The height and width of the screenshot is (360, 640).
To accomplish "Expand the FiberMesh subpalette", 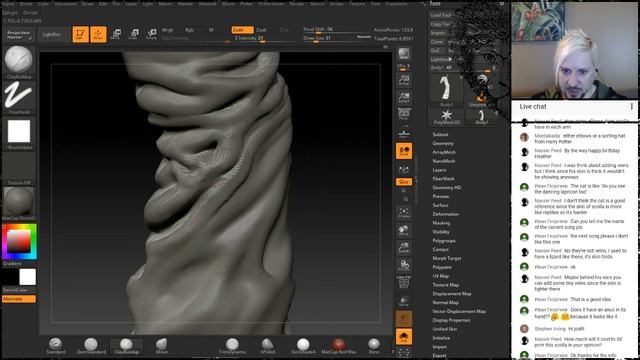I will [444, 179].
